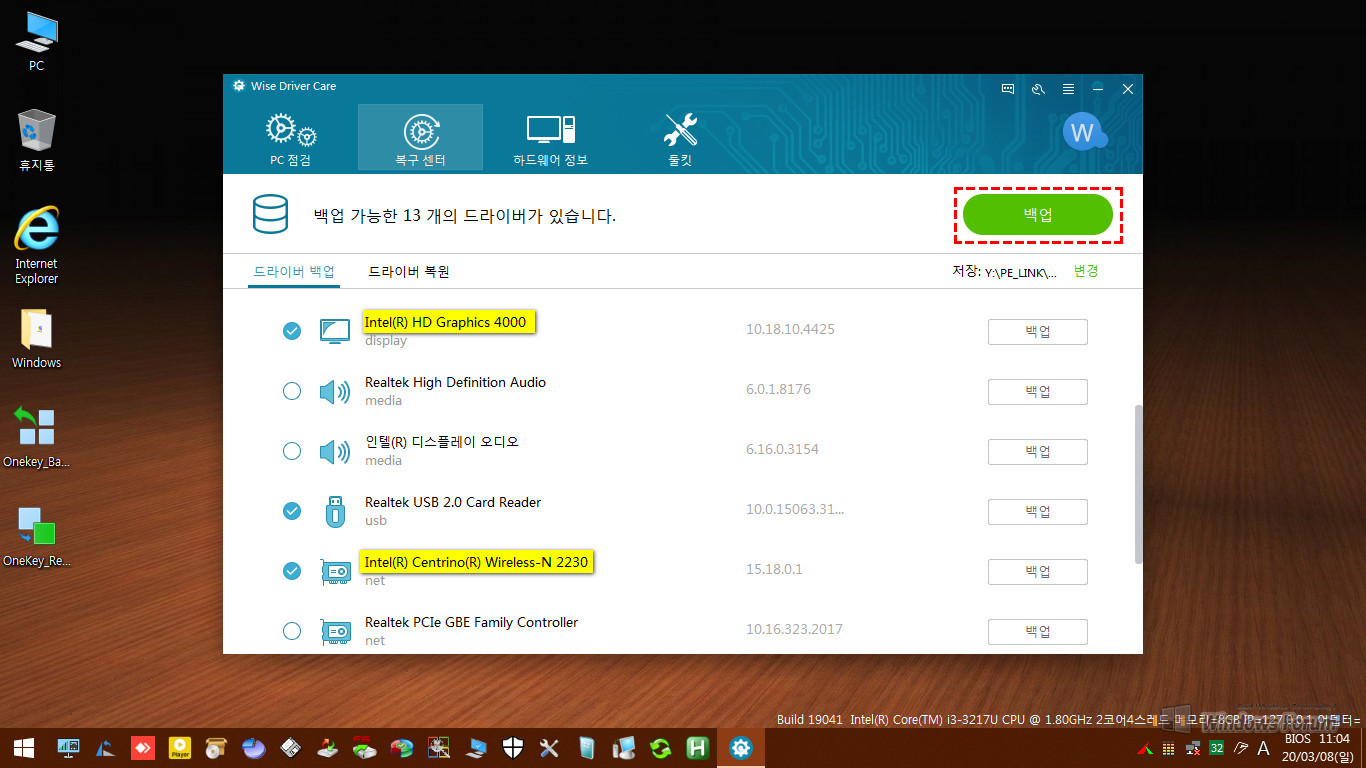Open the Onekey_Ba... desktop shortcut
The width and height of the screenshot is (1366, 768).
37,438
